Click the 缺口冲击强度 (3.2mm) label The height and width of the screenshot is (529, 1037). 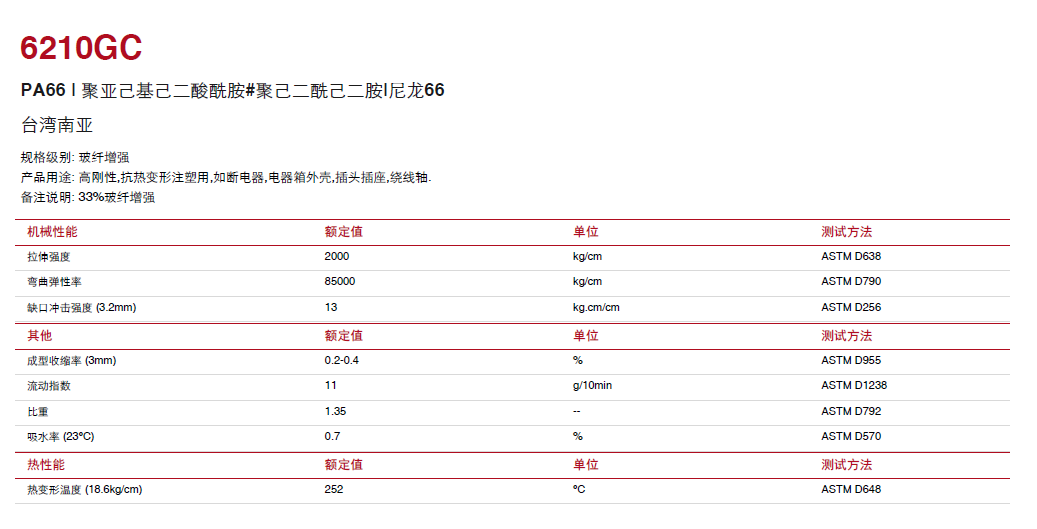point(81,307)
